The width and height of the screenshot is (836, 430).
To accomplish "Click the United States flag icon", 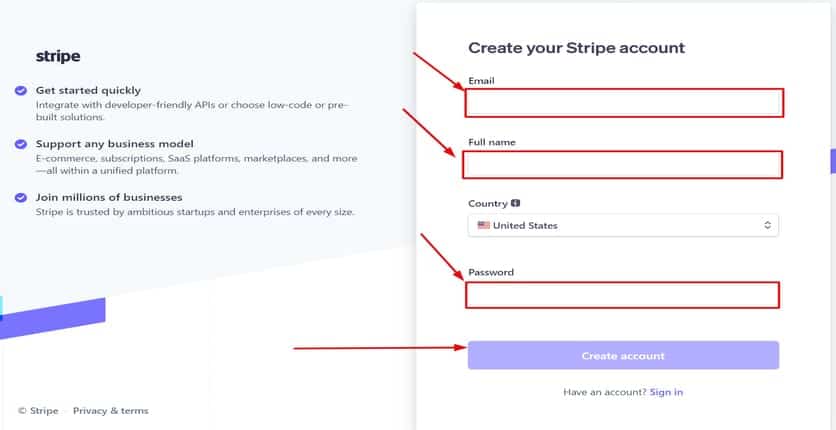I will point(483,226).
